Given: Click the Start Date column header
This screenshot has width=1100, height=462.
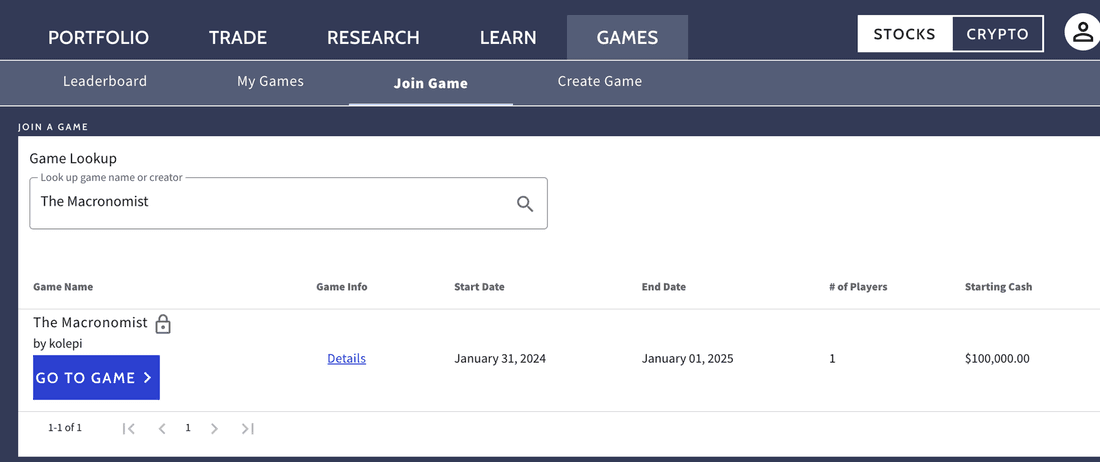Looking at the screenshot, I should (479, 287).
